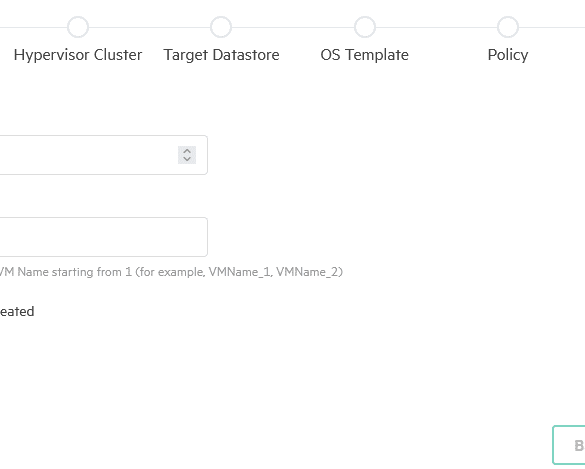Click progress line between Hypervisor Cluster and Target Datastore
585x469 pixels.
coord(149,27)
